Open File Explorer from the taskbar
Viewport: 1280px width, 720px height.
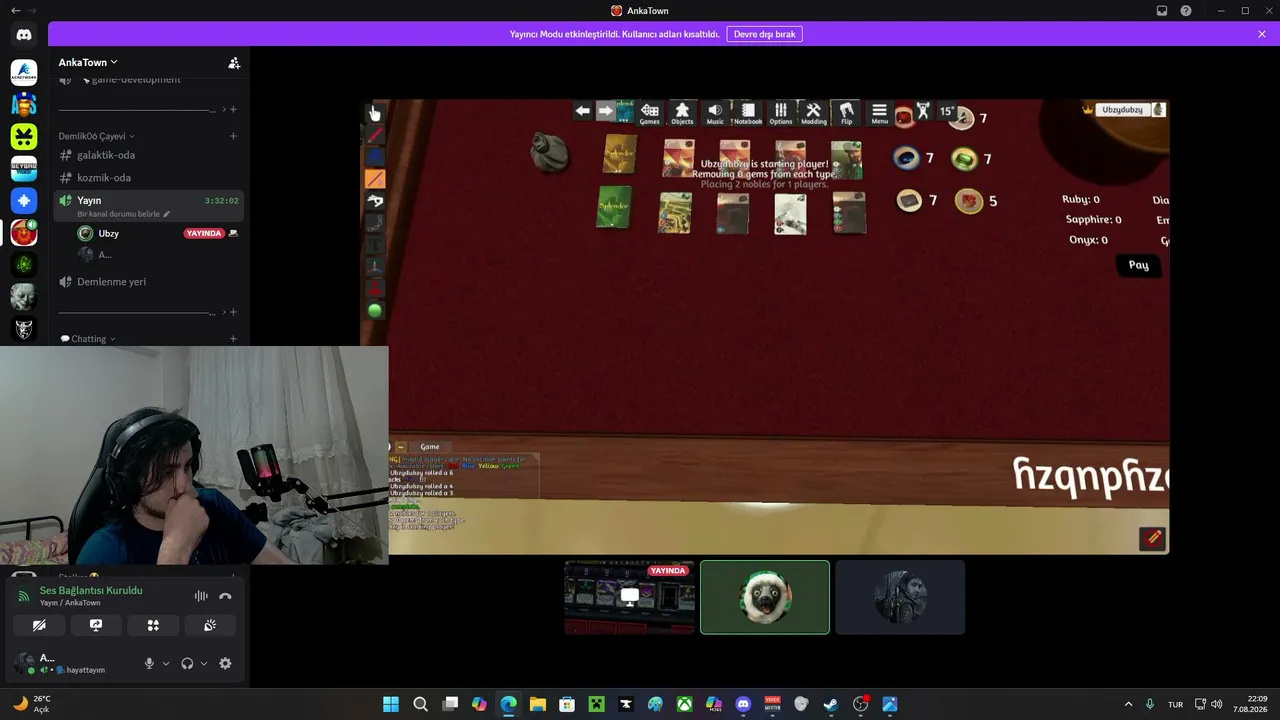click(537, 704)
